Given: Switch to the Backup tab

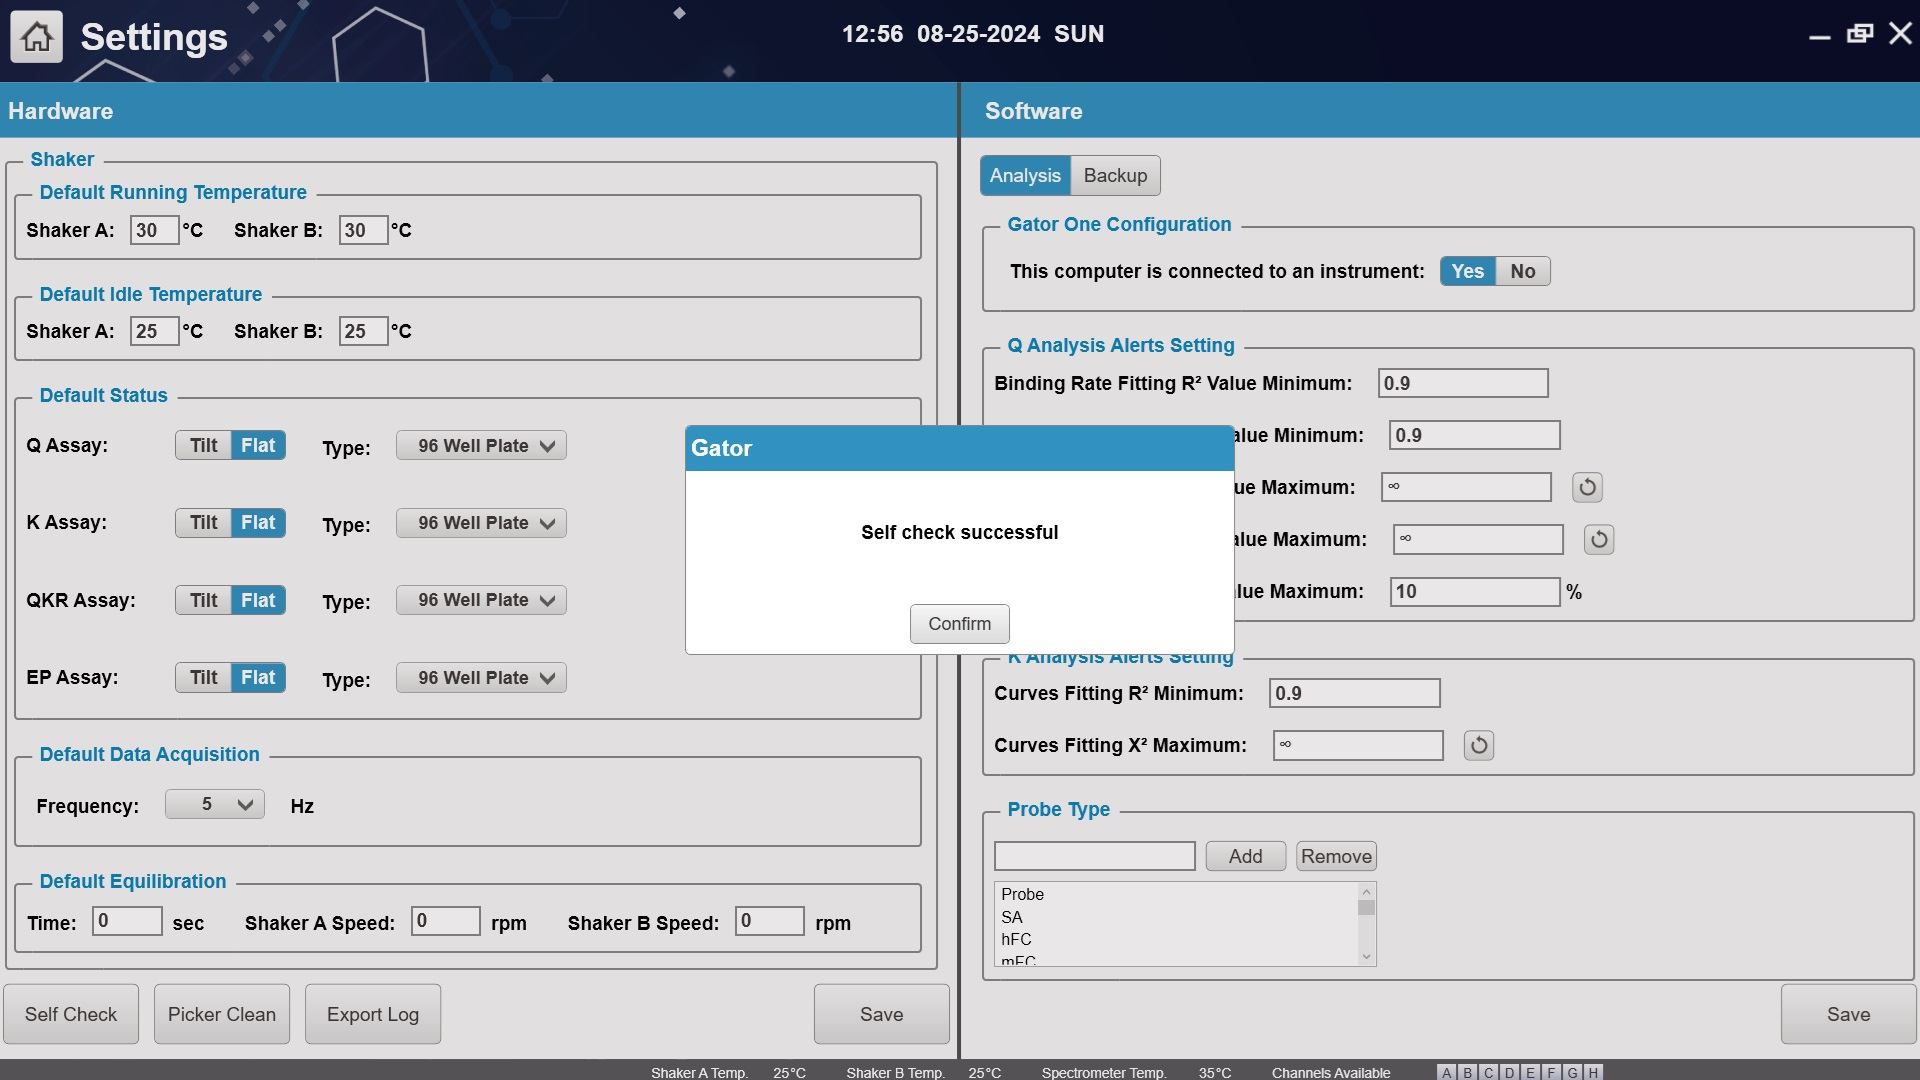Looking at the screenshot, I should pos(1115,175).
